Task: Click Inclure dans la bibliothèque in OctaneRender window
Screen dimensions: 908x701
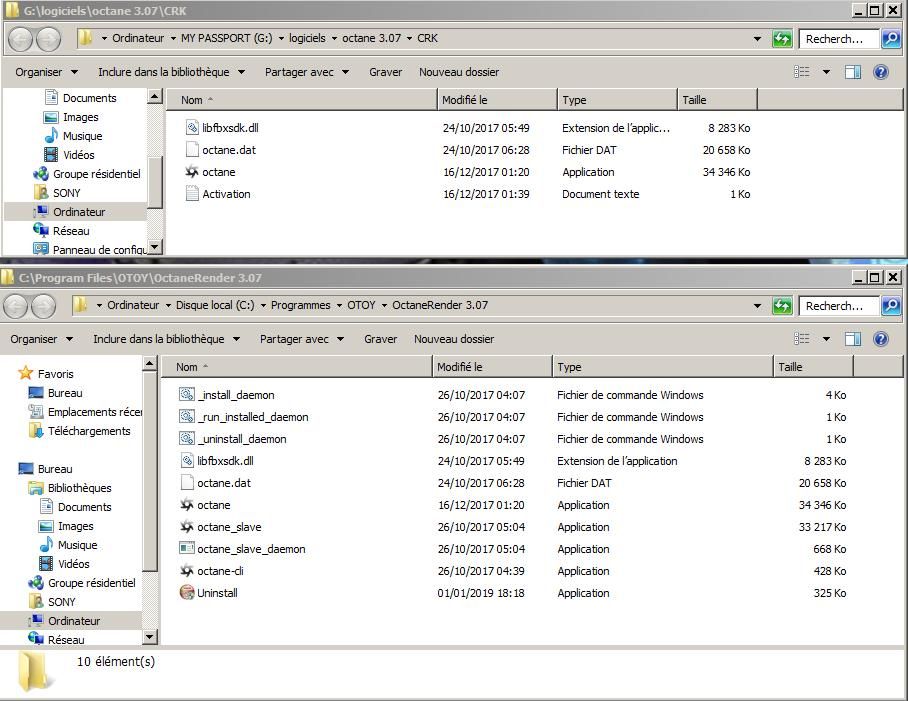Action: tap(166, 339)
